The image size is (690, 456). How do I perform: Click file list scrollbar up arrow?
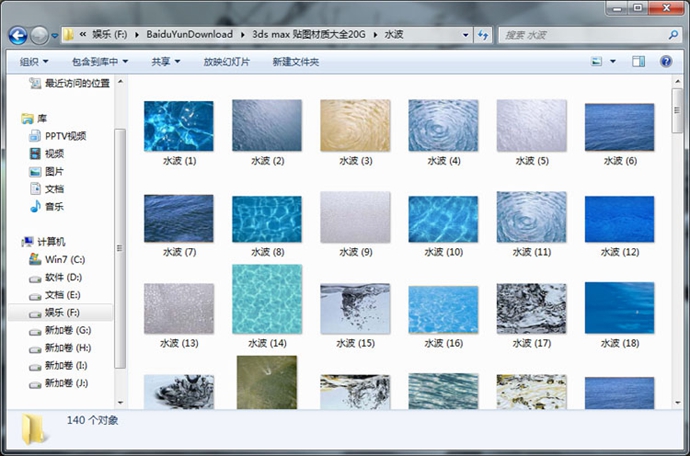(677, 81)
